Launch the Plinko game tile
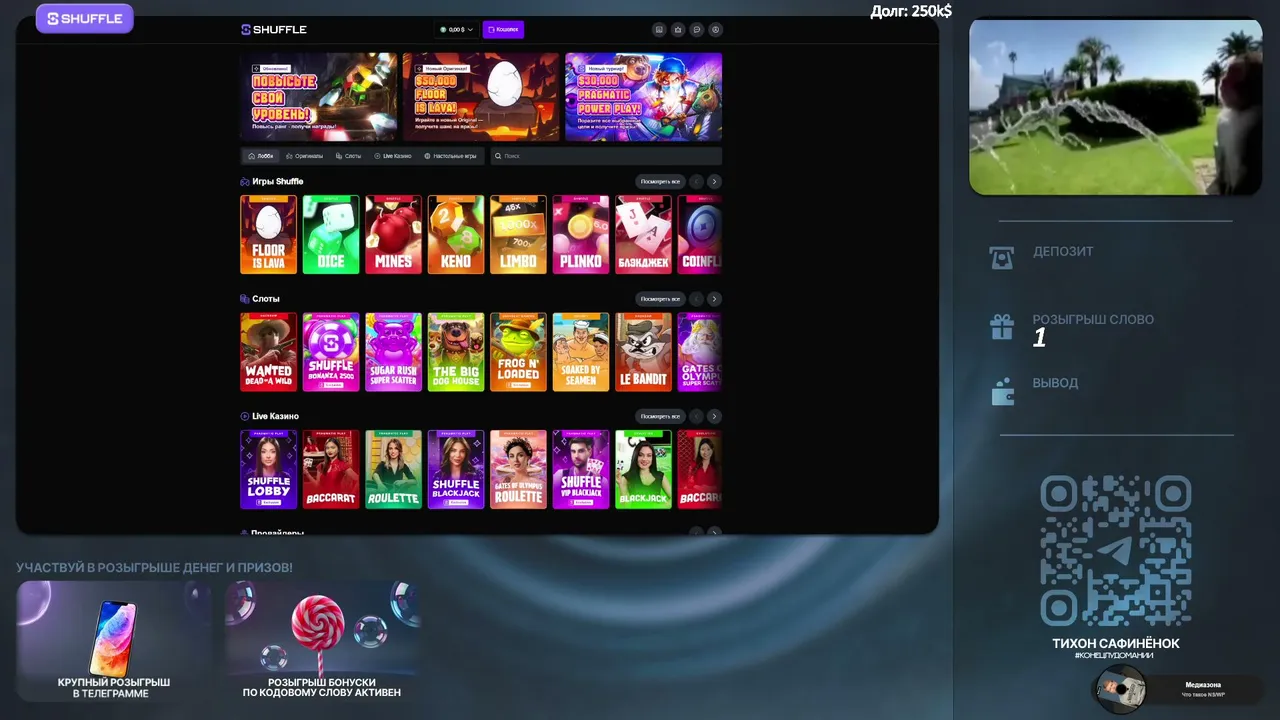 click(581, 234)
